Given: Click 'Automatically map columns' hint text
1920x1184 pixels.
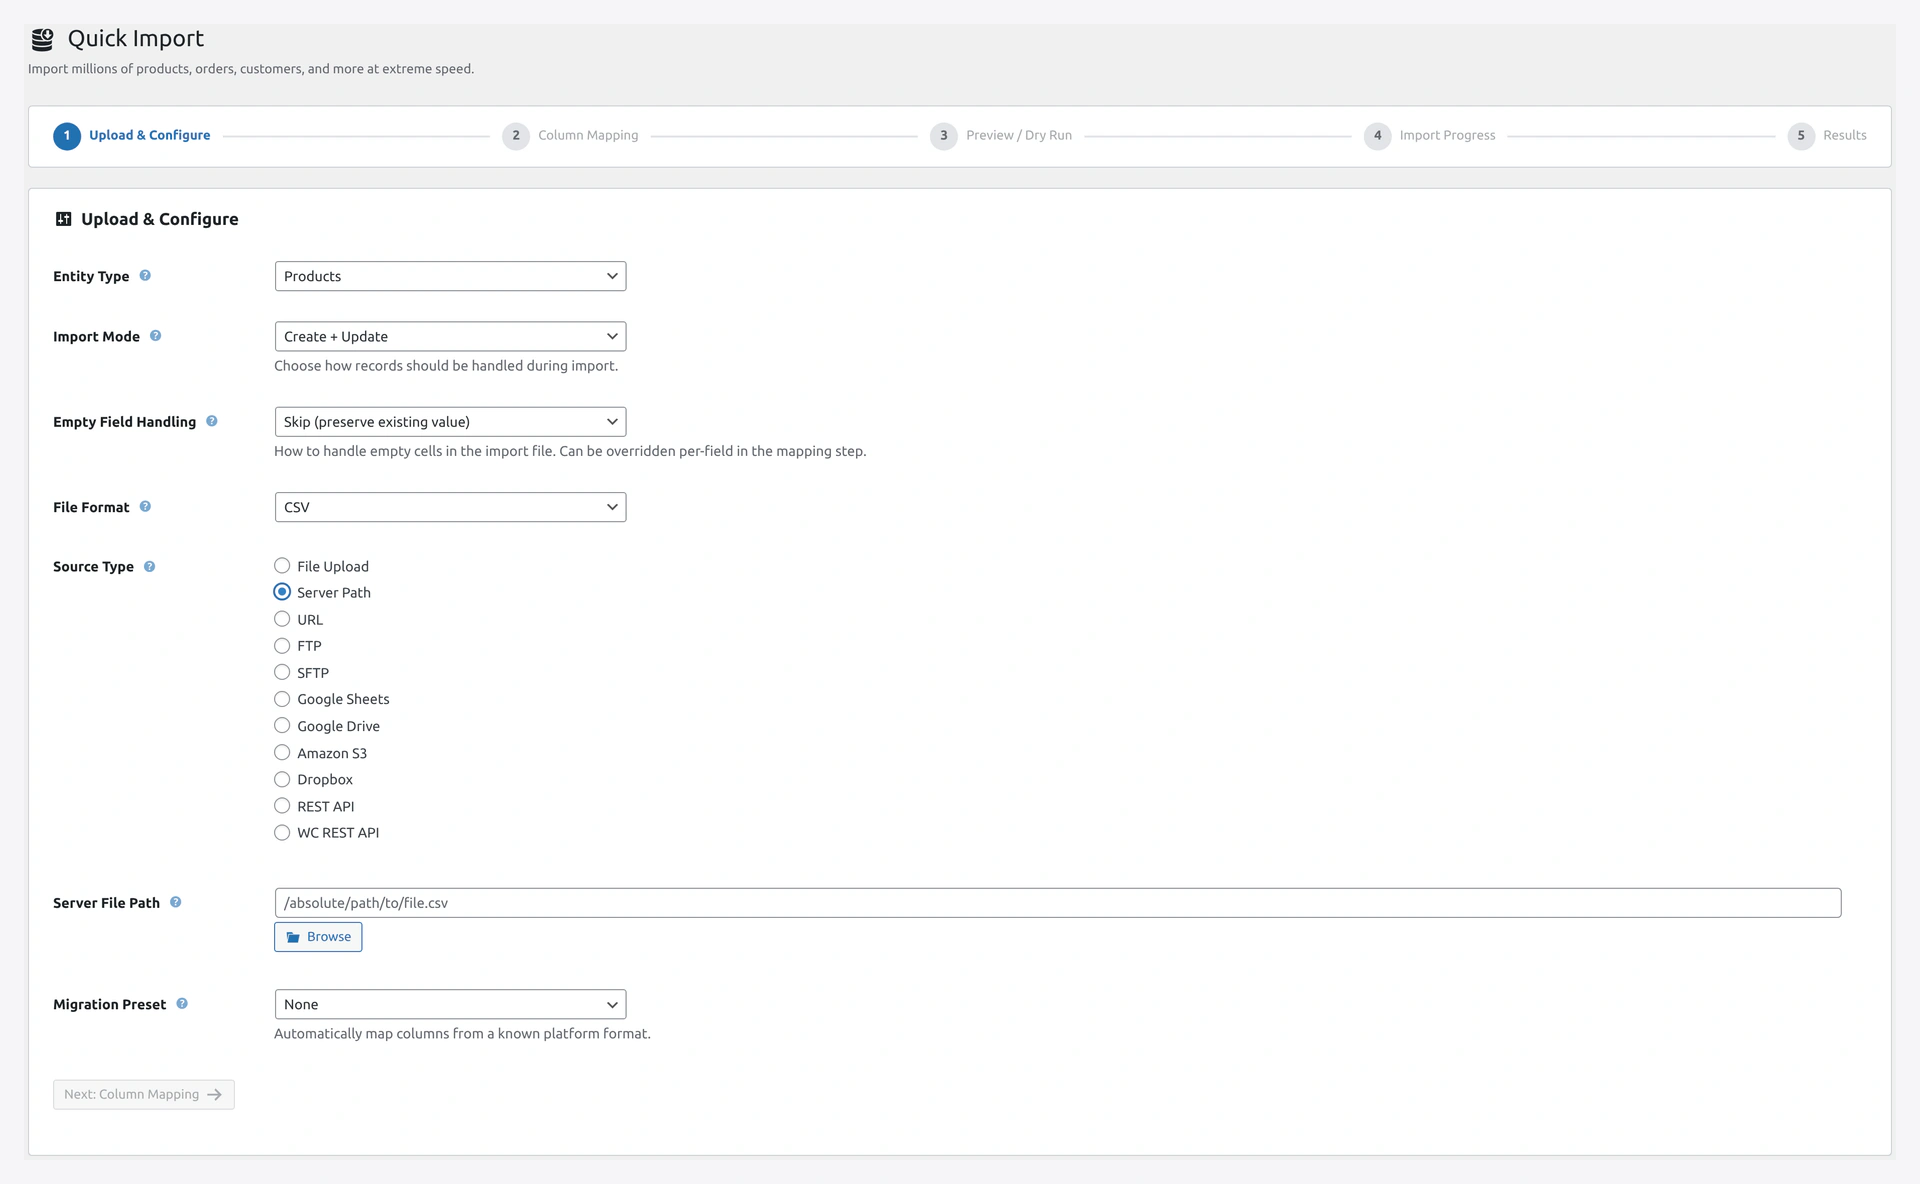Looking at the screenshot, I should pos(462,1033).
